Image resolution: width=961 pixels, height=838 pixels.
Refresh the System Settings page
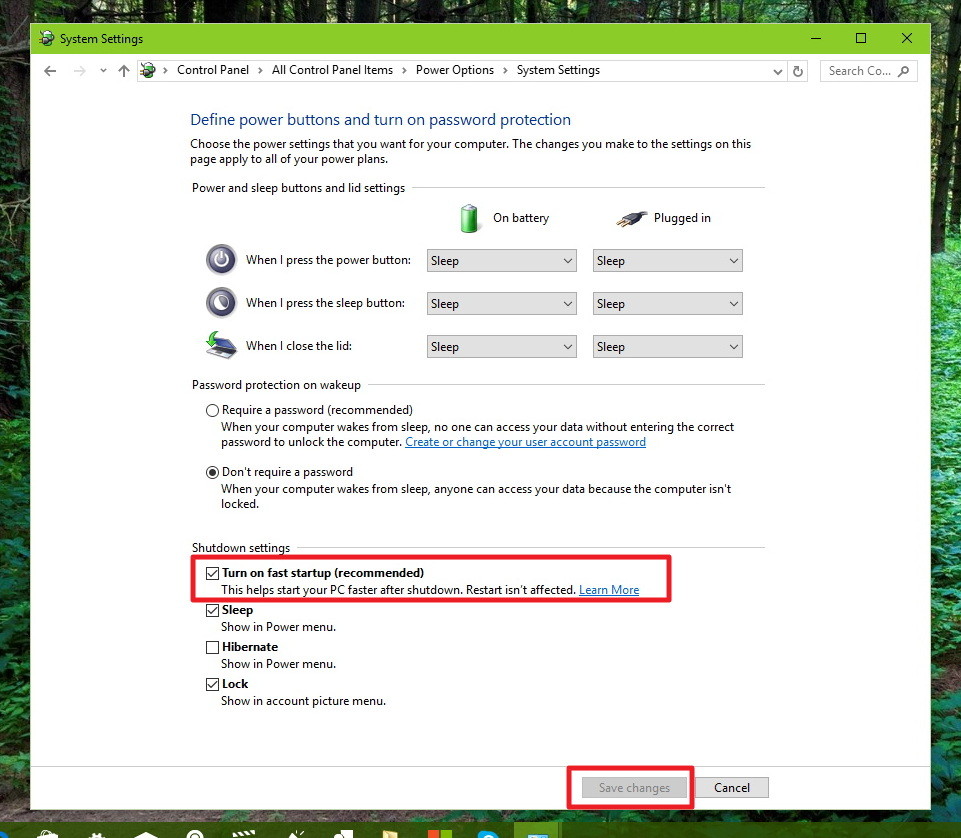798,71
